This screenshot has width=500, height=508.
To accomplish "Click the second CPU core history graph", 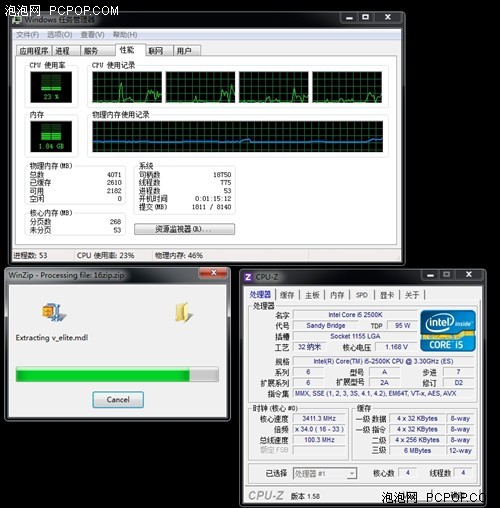I will click(200, 87).
